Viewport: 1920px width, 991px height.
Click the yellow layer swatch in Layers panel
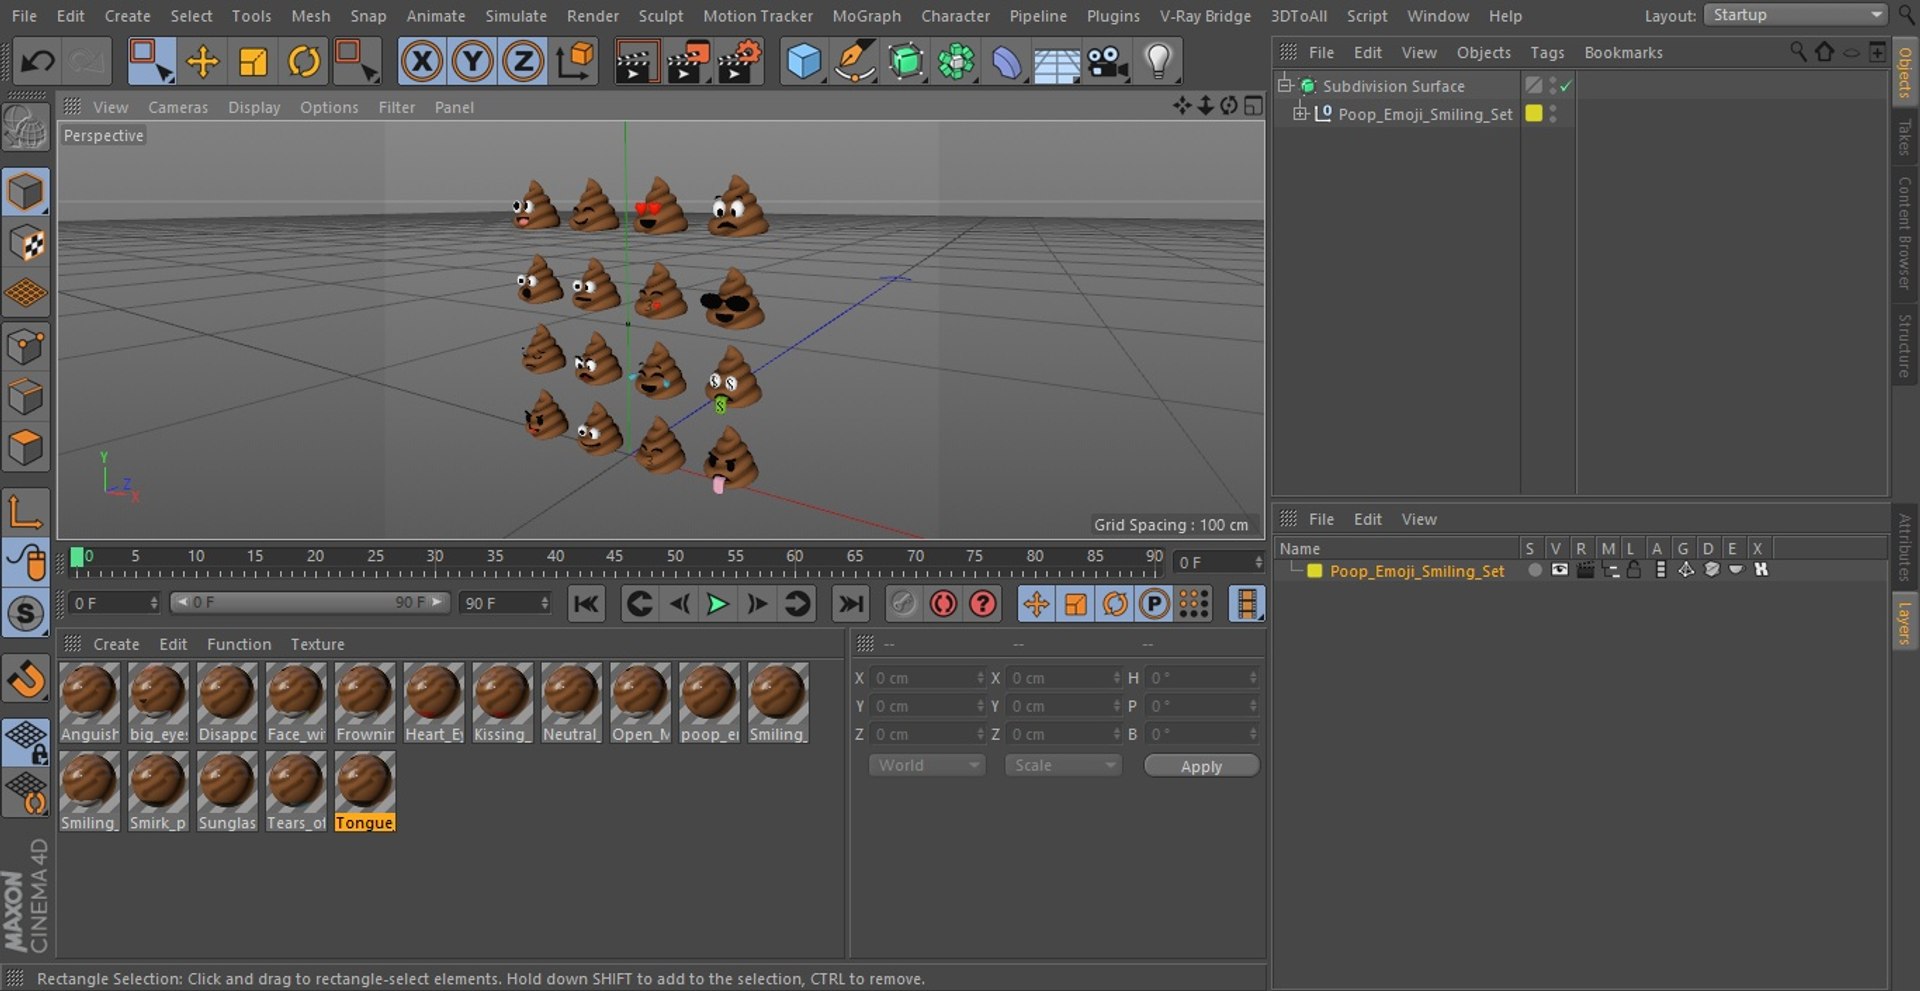1314,571
